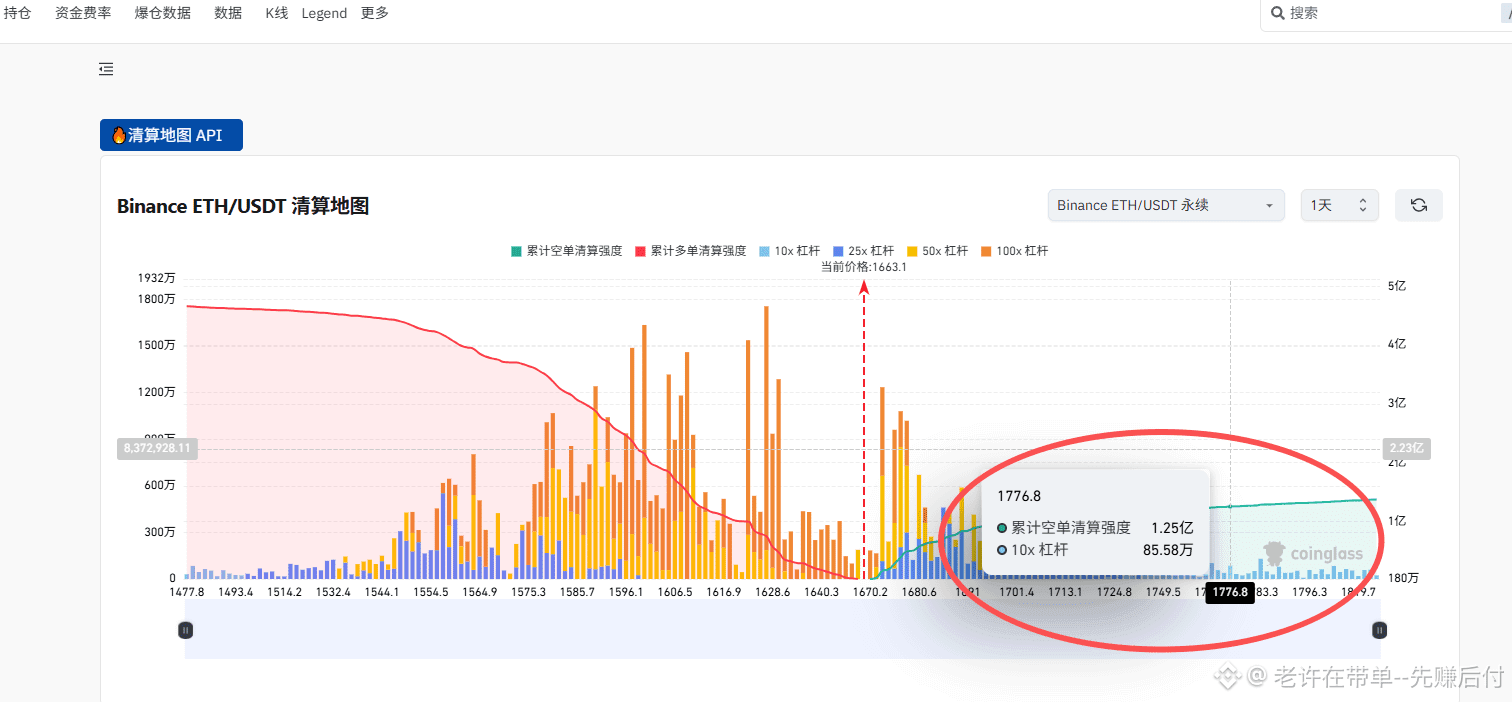Click the 1776.8 x-axis highlight label
This screenshot has height=702, width=1512.
click(x=1230, y=592)
